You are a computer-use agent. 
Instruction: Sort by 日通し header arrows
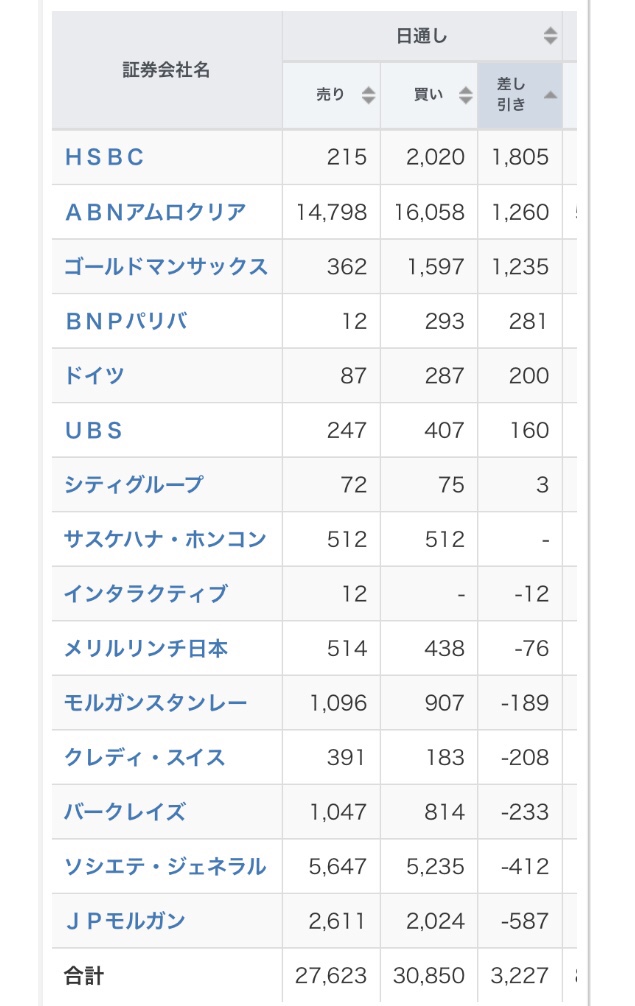(550, 35)
